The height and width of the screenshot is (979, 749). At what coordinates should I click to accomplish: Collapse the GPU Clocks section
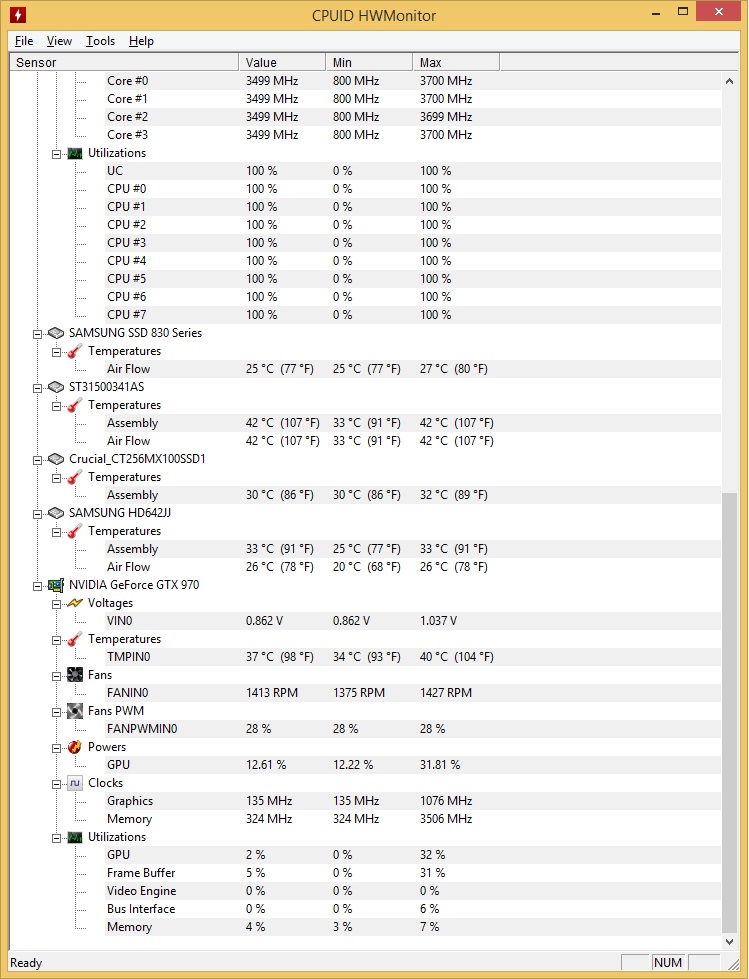coord(56,784)
